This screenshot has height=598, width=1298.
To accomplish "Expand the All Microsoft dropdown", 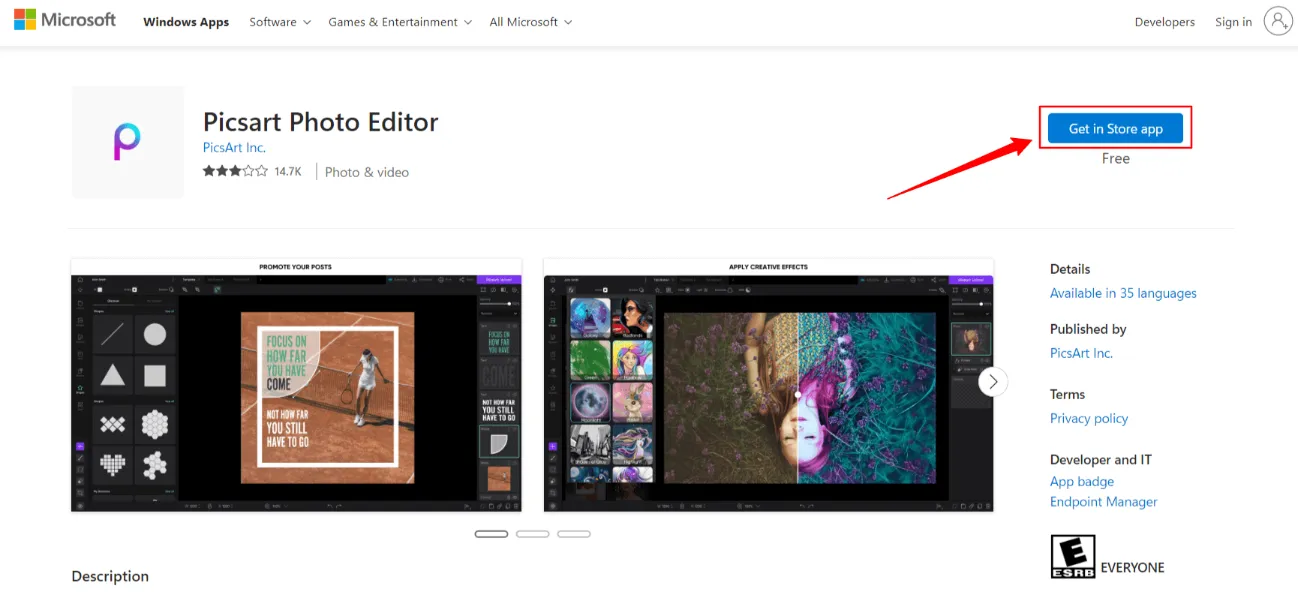I will click(x=531, y=22).
